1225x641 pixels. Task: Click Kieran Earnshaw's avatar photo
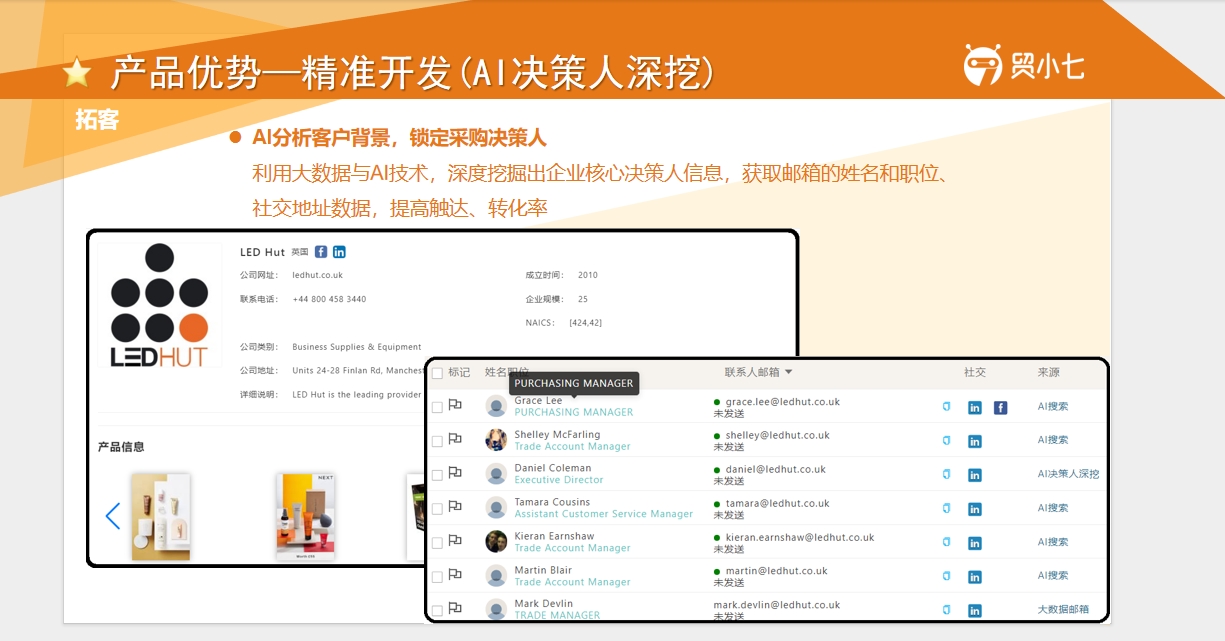[x=496, y=542]
